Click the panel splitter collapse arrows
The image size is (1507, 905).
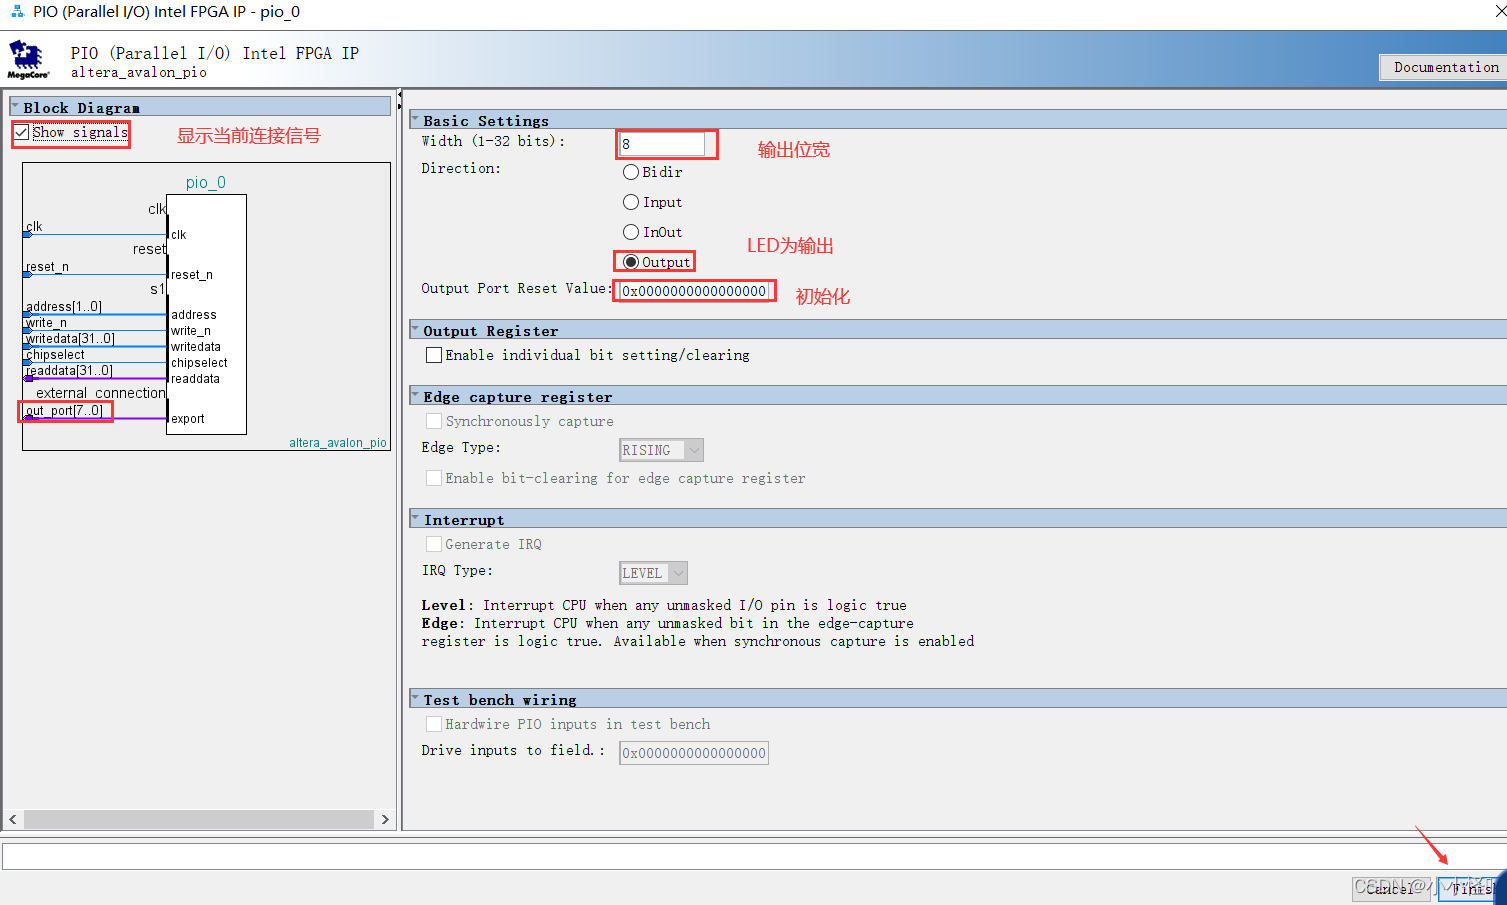pos(400,100)
